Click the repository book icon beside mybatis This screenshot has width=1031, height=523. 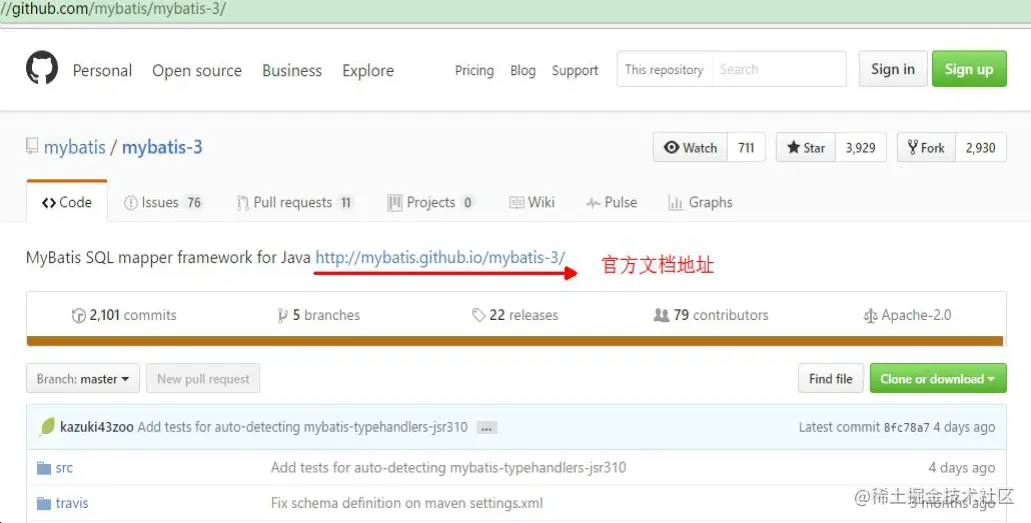tap(32, 146)
